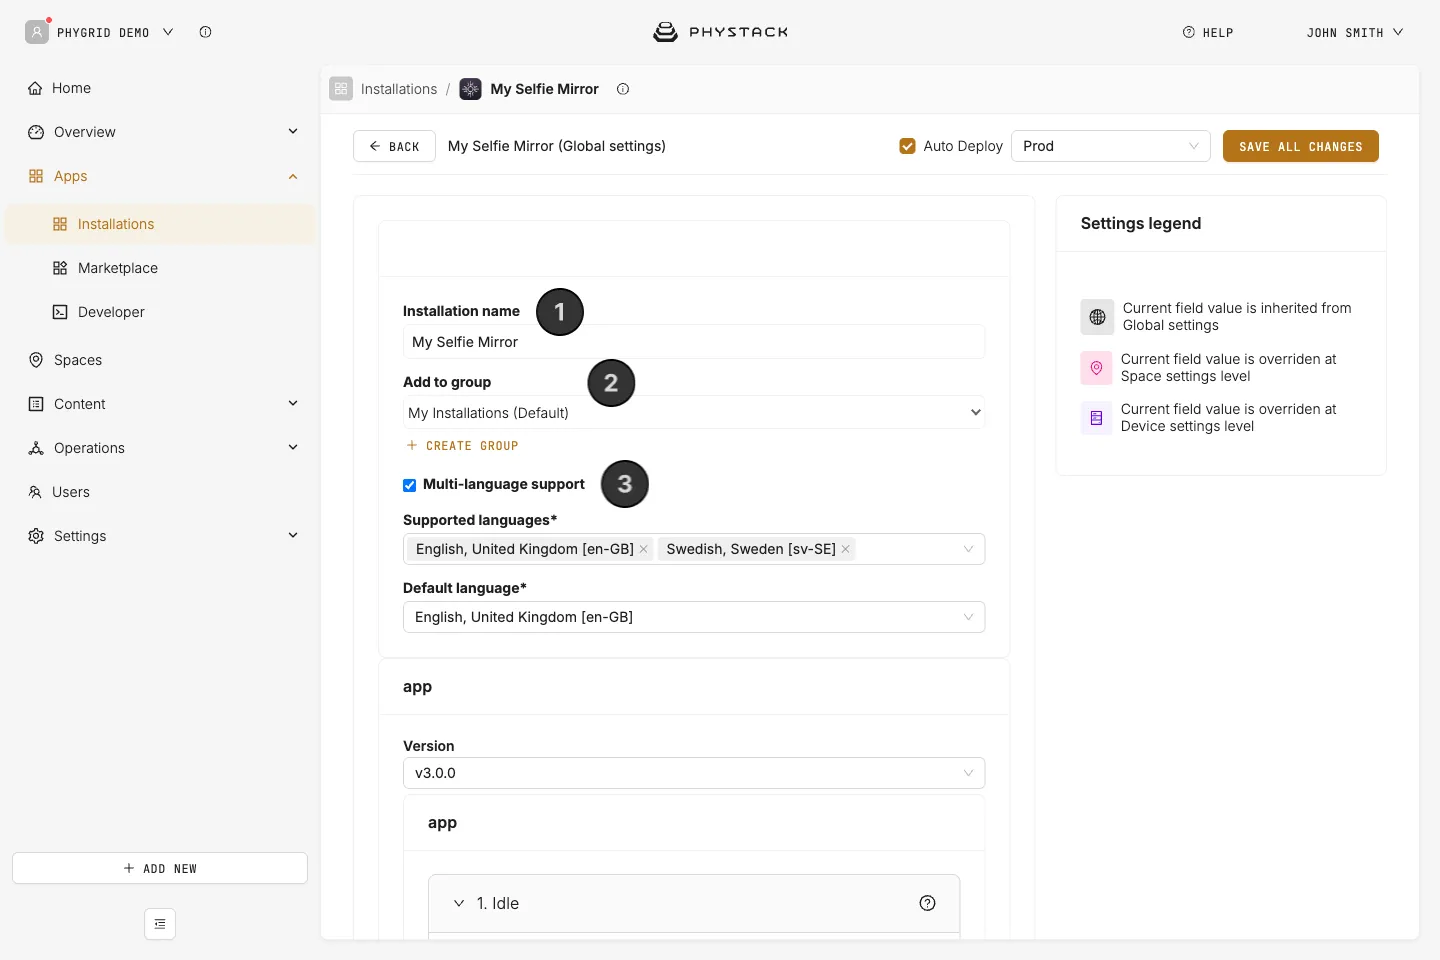This screenshot has height=960, width=1440.
Task: Open the Add to group dropdown
Action: pos(694,412)
